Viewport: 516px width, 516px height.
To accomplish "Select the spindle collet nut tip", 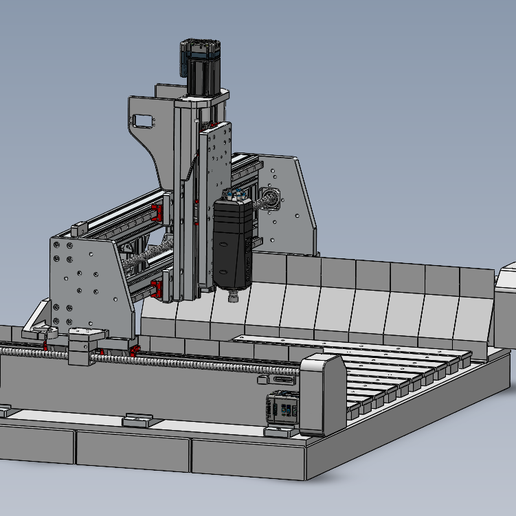I will click(x=234, y=296).
